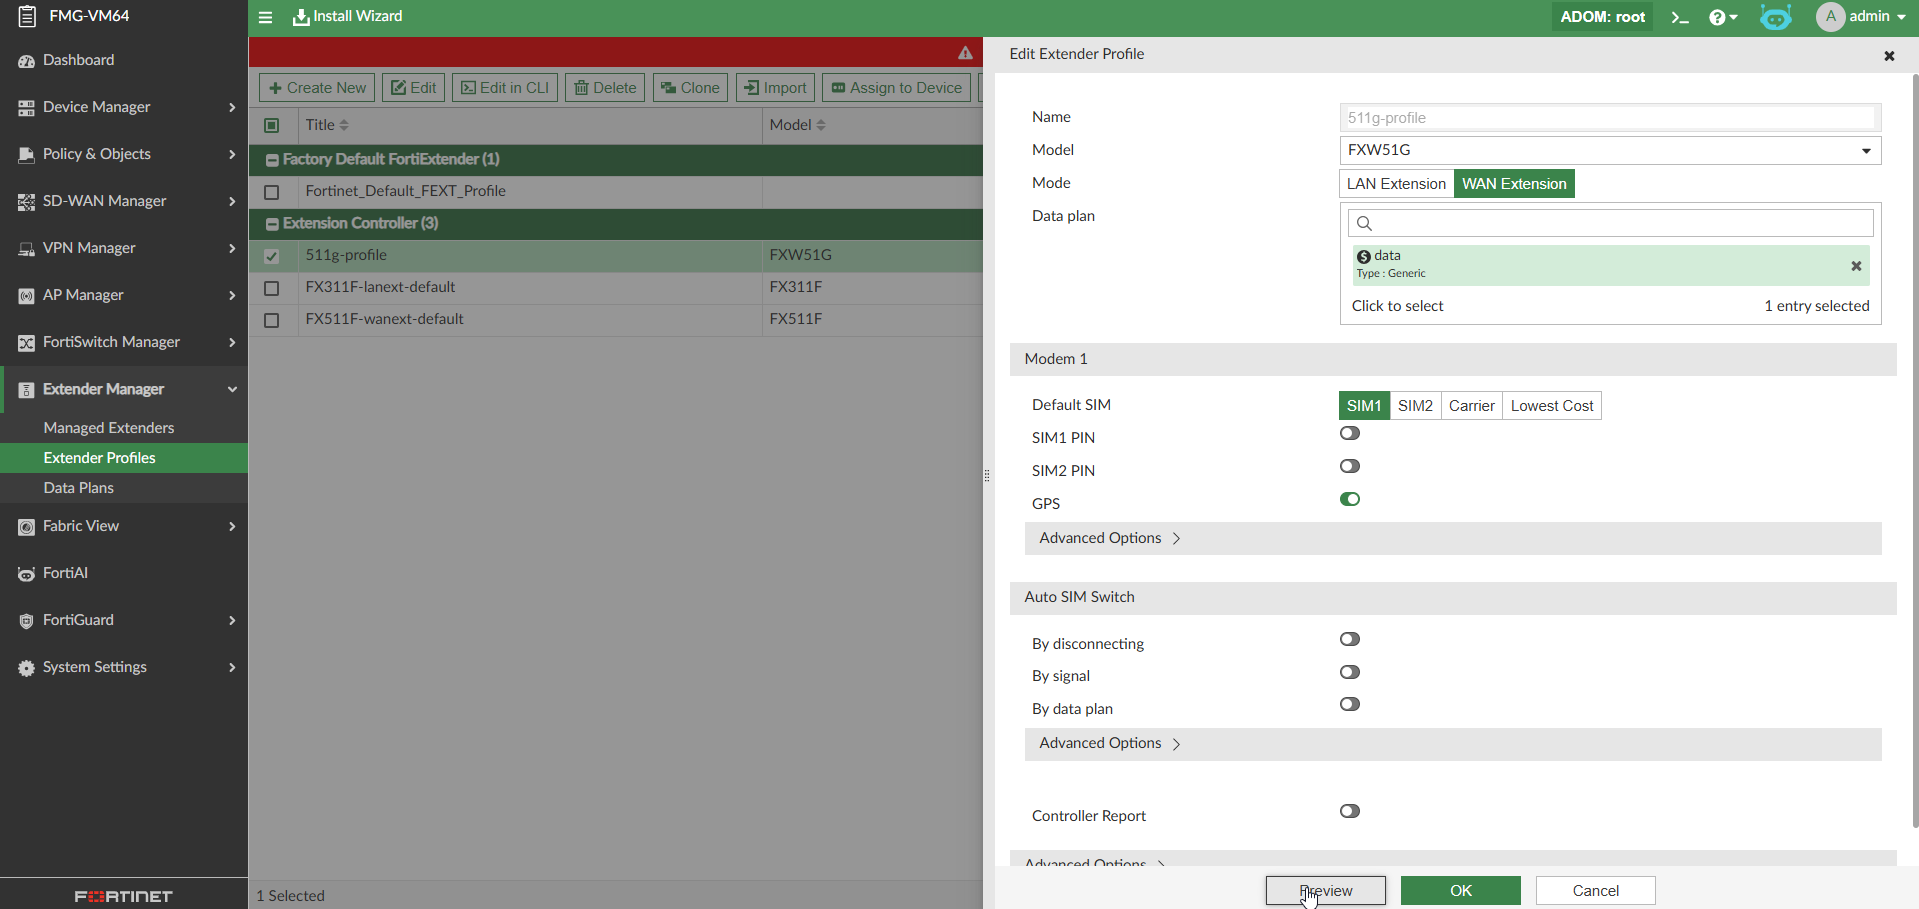The image size is (1919, 909).
Task: Sort table by Model column
Action: click(797, 125)
